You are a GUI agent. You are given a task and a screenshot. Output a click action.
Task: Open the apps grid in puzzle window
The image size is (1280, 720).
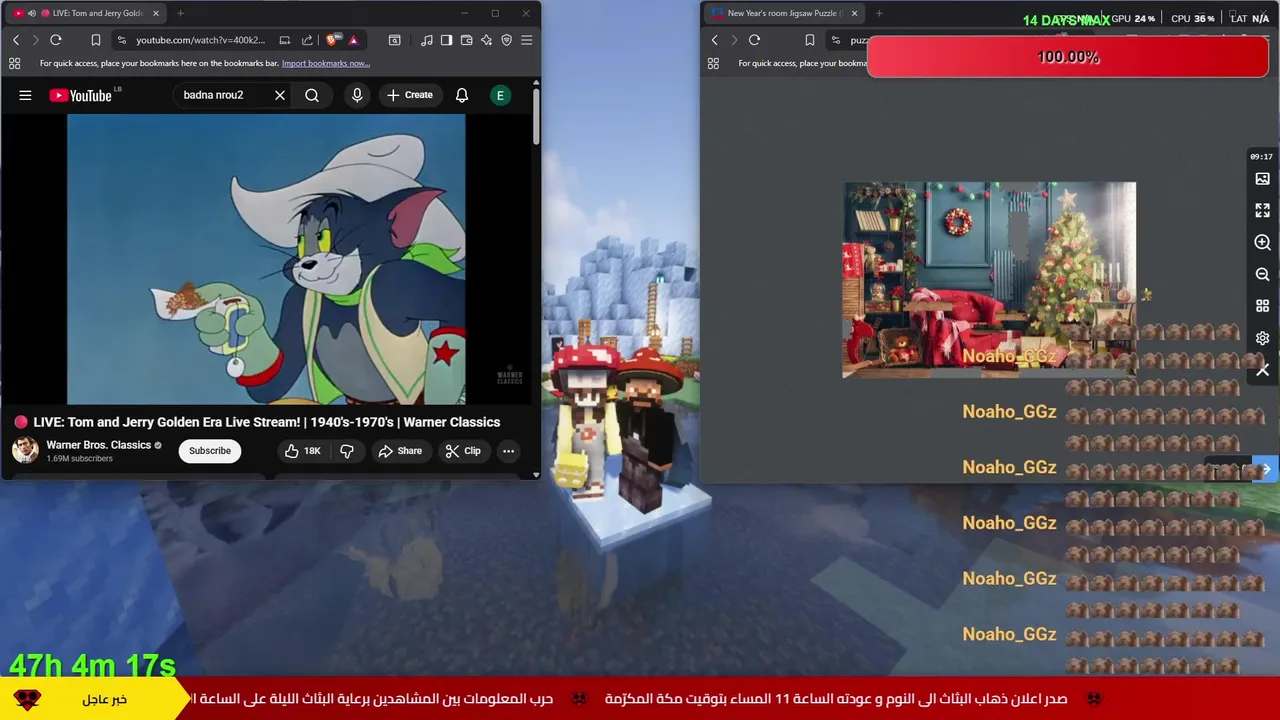[x=713, y=63]
